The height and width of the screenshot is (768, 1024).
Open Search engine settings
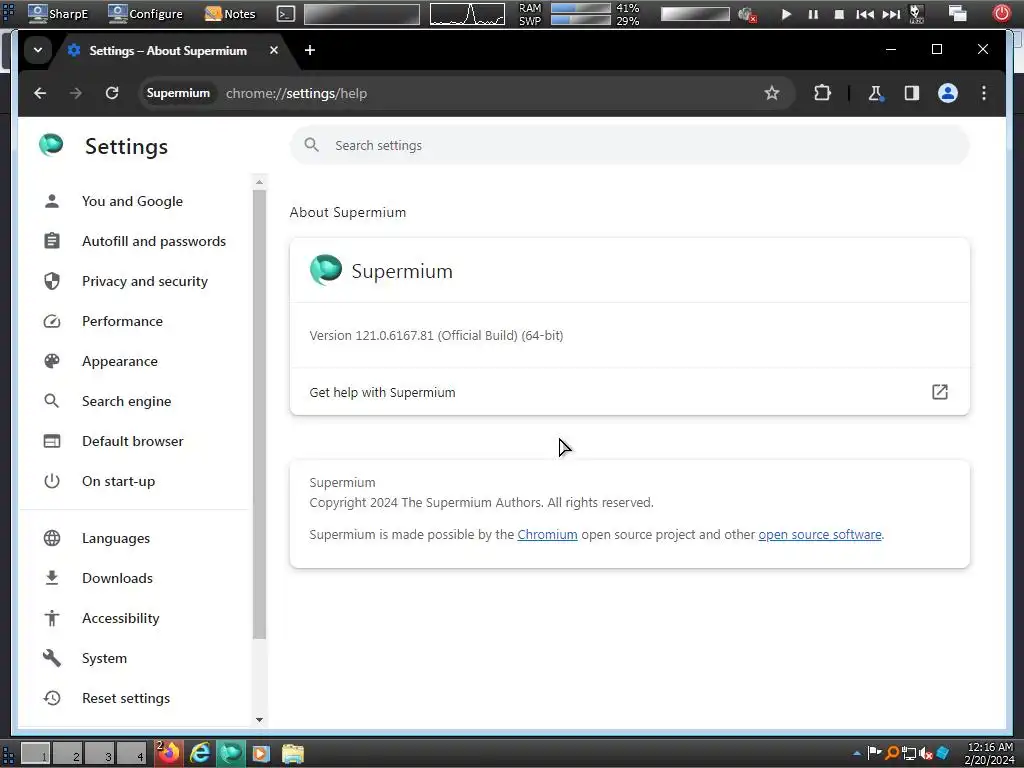126,401
